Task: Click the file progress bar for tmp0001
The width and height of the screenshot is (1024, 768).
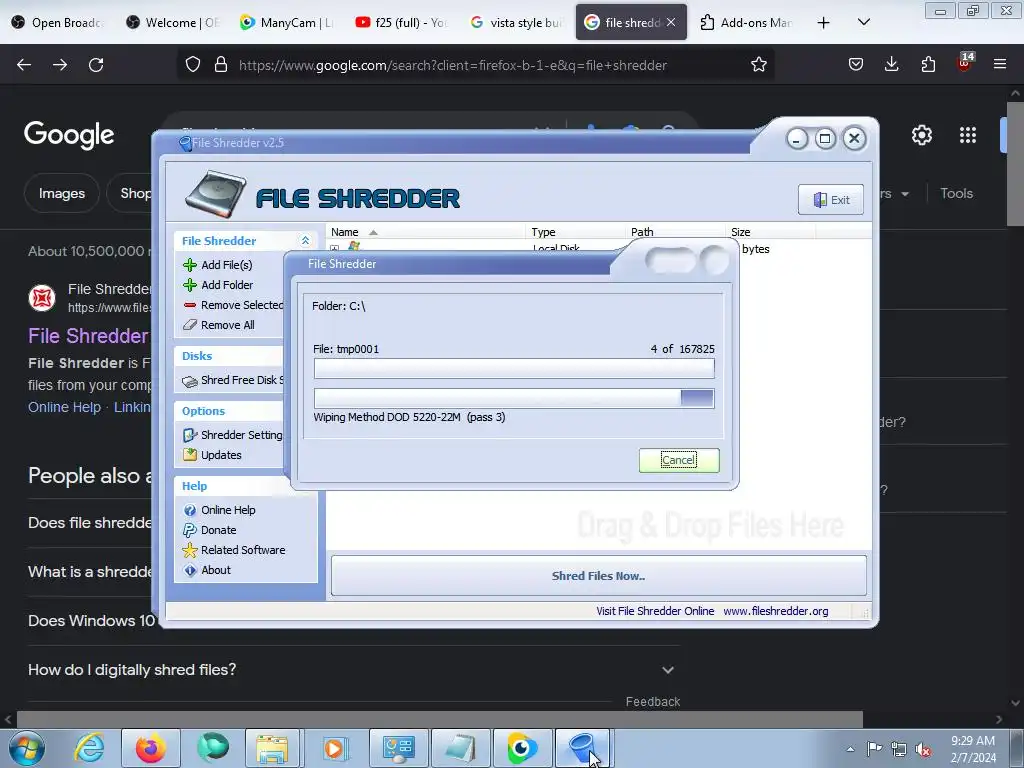Action: (x=514, y=368)
